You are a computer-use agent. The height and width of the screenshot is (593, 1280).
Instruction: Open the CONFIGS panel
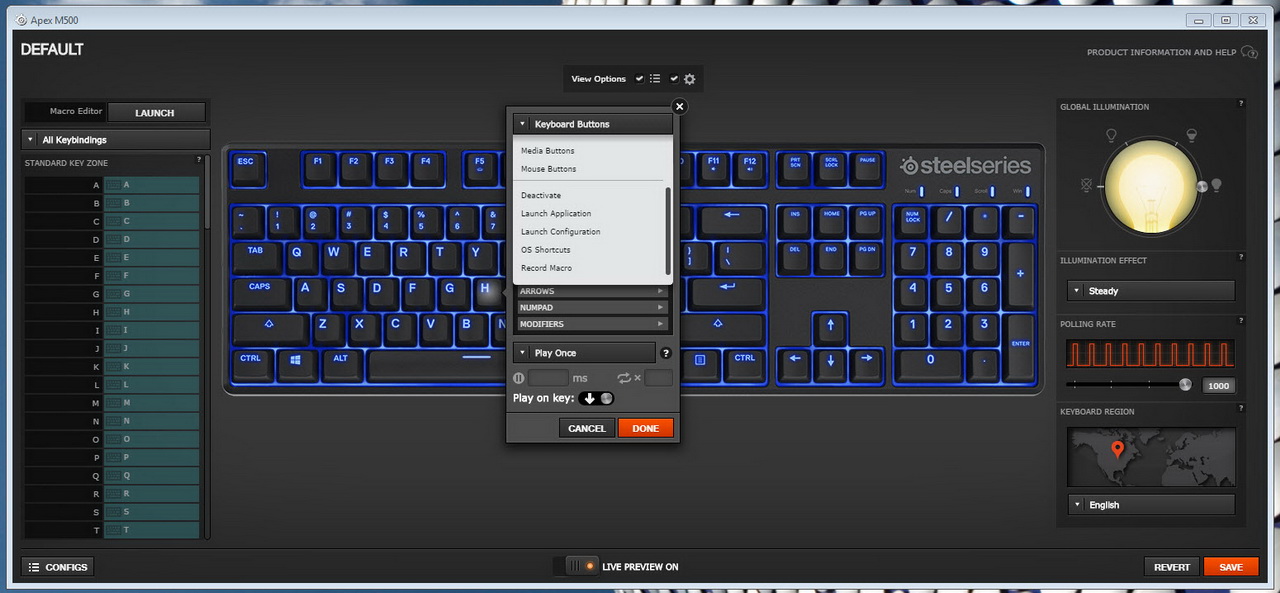coord(58,567)
